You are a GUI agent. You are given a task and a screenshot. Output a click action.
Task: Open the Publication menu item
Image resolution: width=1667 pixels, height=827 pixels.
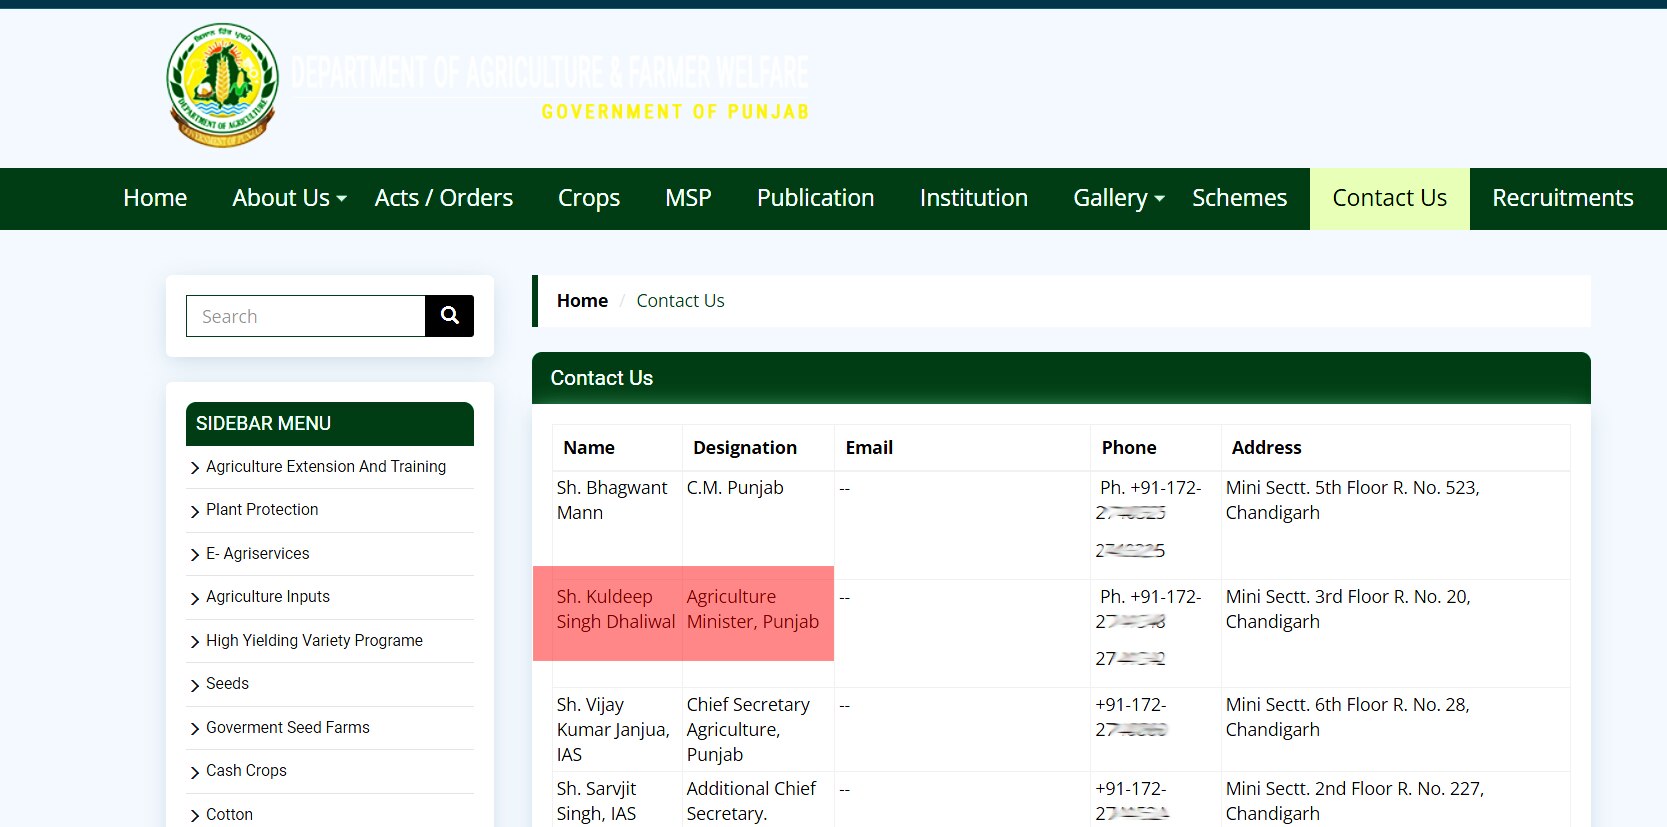pyautogui.click(x=816, y=198)
